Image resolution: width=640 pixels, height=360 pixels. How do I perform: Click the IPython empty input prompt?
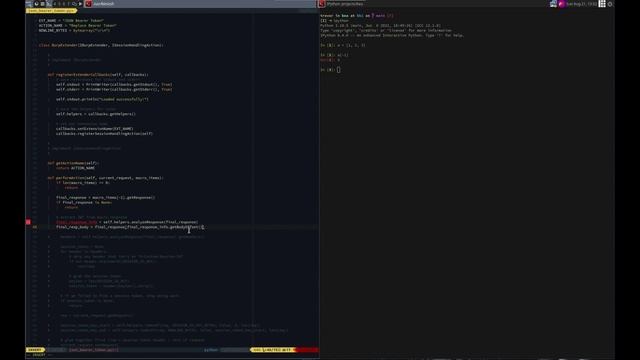pyautogui.click(x=331, y=70)
